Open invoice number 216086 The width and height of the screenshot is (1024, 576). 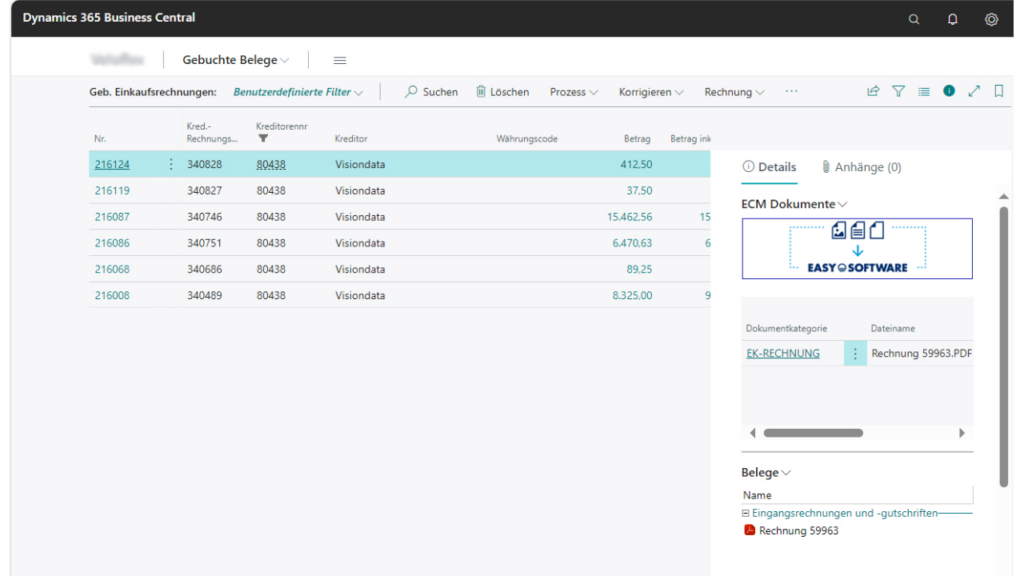pos(112,243)
